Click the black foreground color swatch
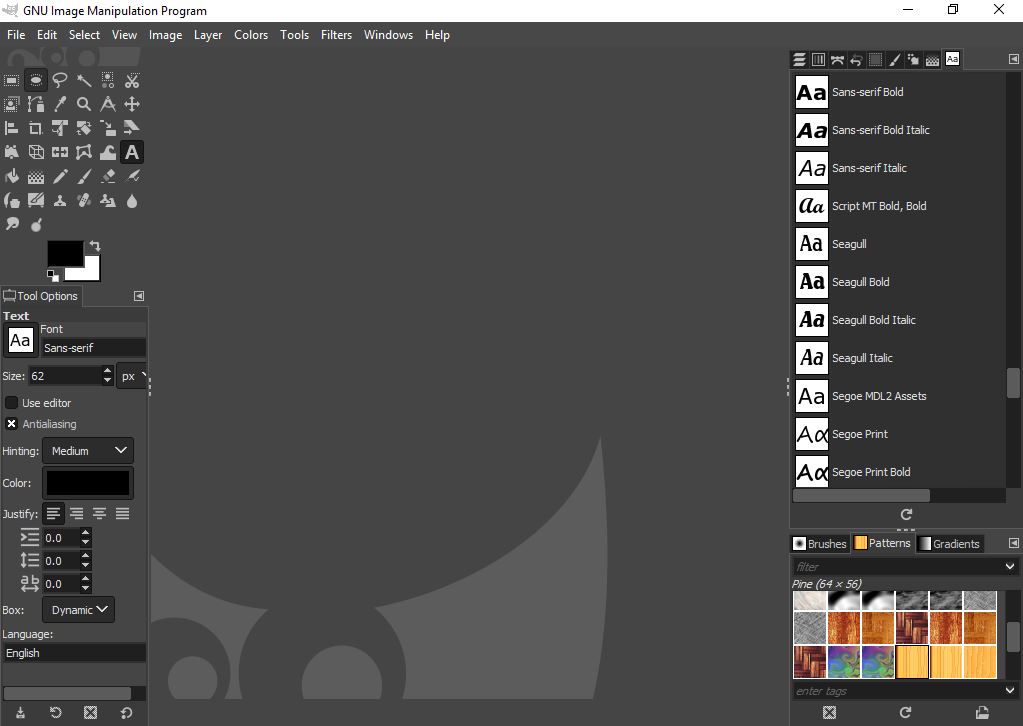This screenshot has height=726, width=1023. coord(63,252)
